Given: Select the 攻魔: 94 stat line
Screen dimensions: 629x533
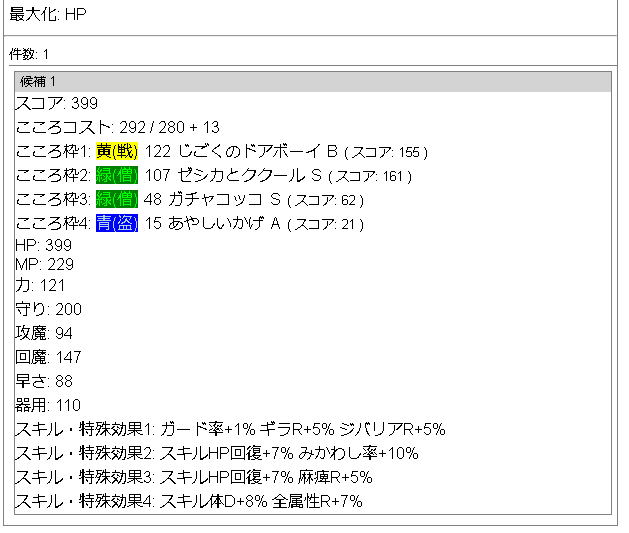Looking at the screenshot, I should [x=44, y=333].
